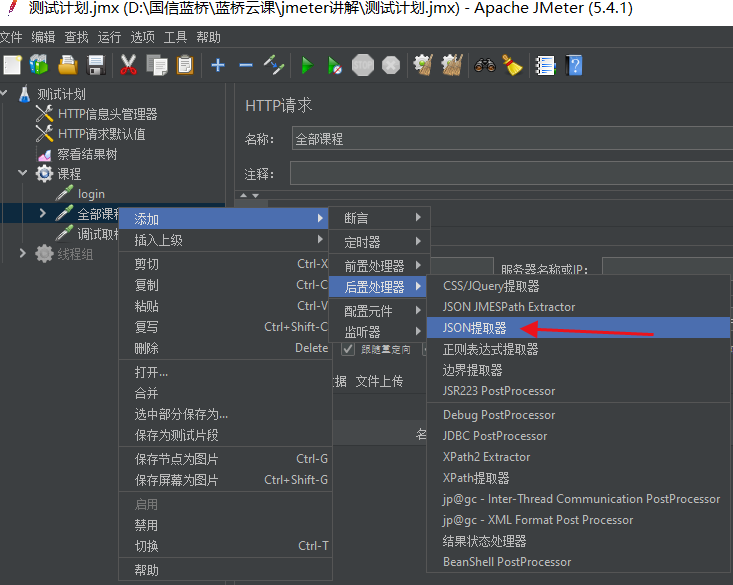Open the 监听器 submenu
This screenshot has width=733, height=585.
379,332
